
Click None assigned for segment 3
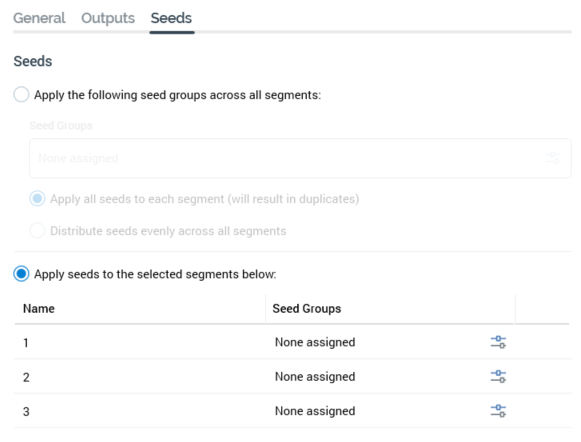click(x=315, y=411)
